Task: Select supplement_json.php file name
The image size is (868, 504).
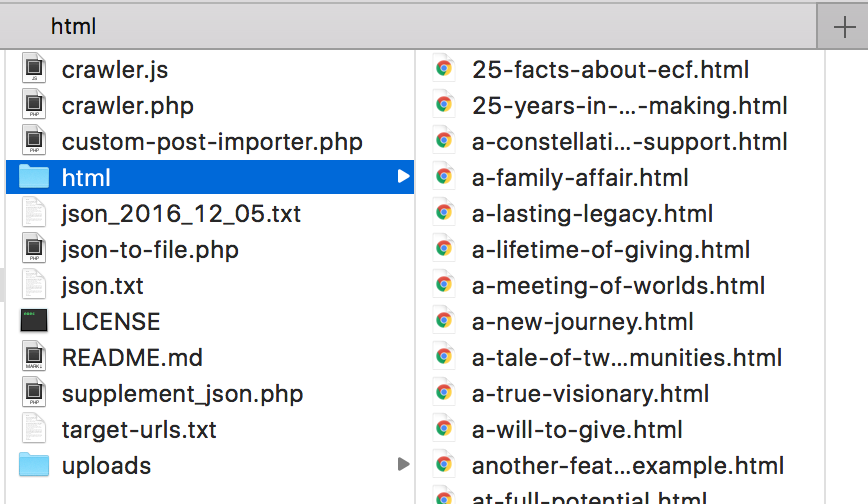Action: coord(182,394)
